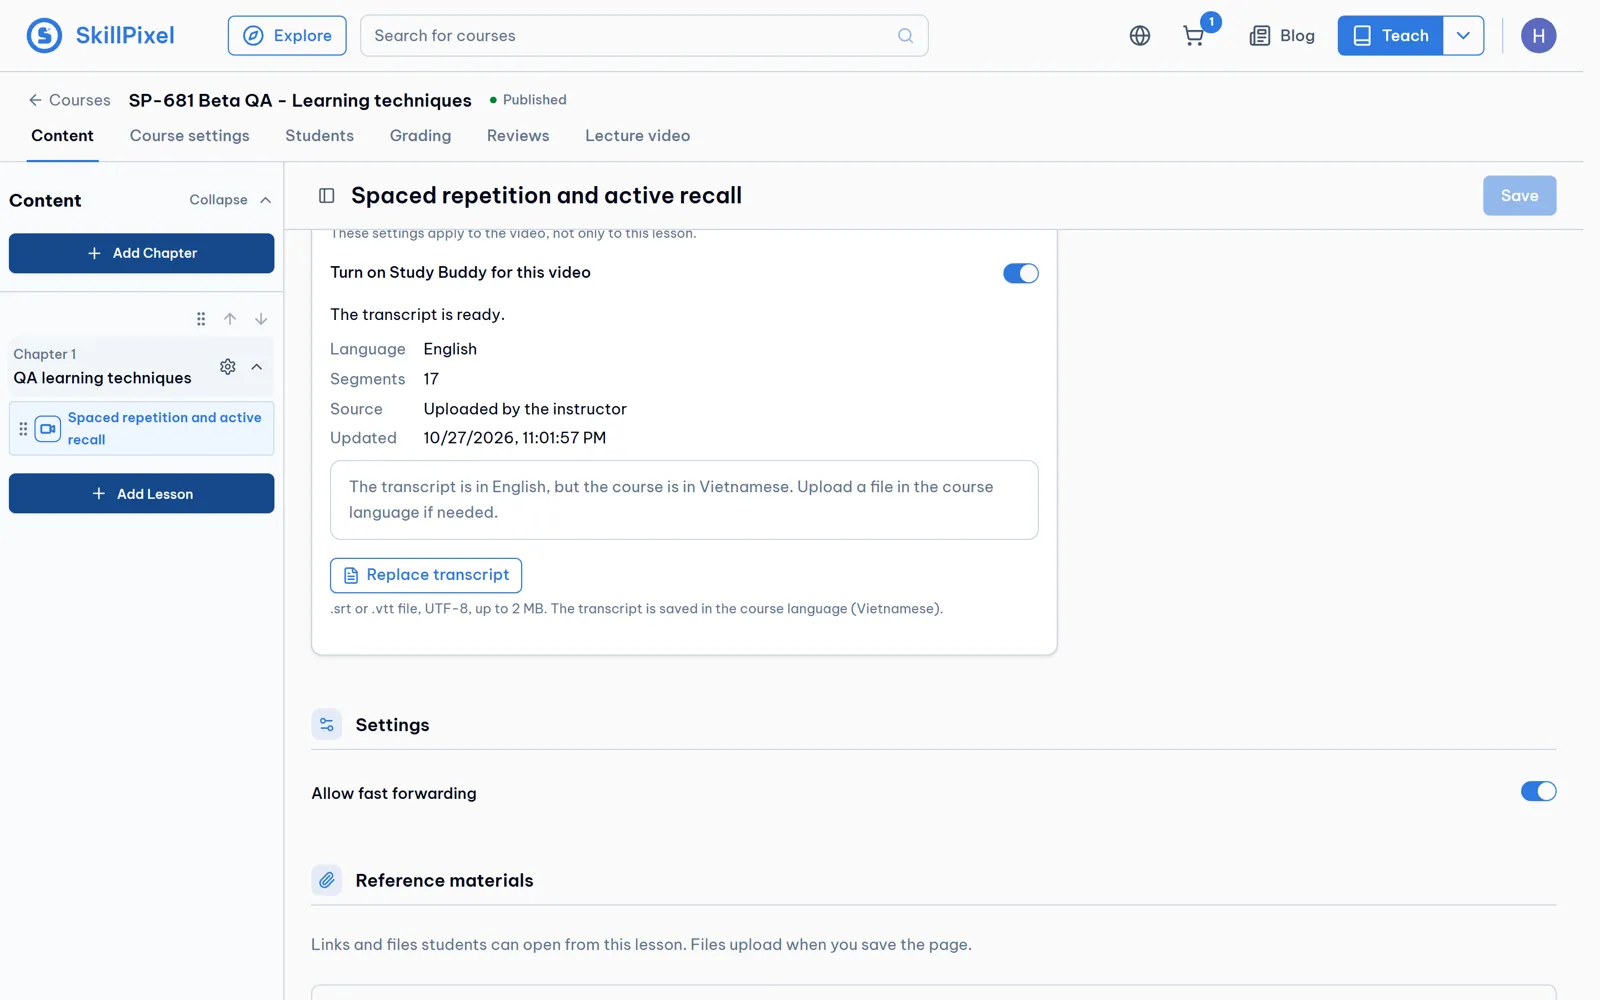Click the Updated timestamp '10/27/2026, 11:01:57 PM'
Viewport: 1600px width, 1000px height.
point(515,438)
